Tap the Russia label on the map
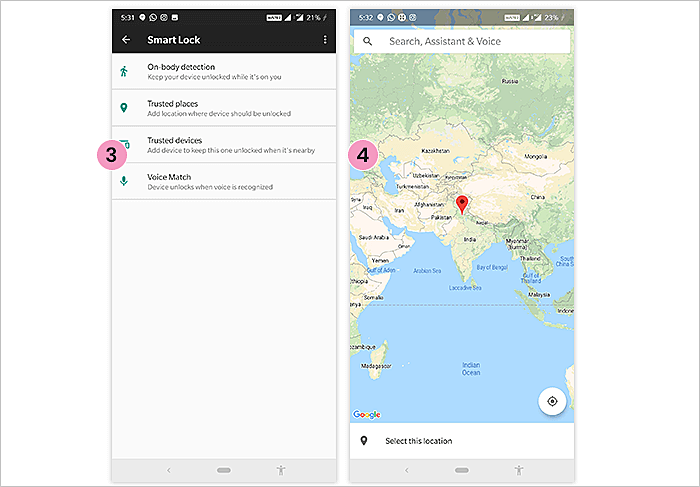The height and width of the screenshot is (487, 700). (510, 81)
